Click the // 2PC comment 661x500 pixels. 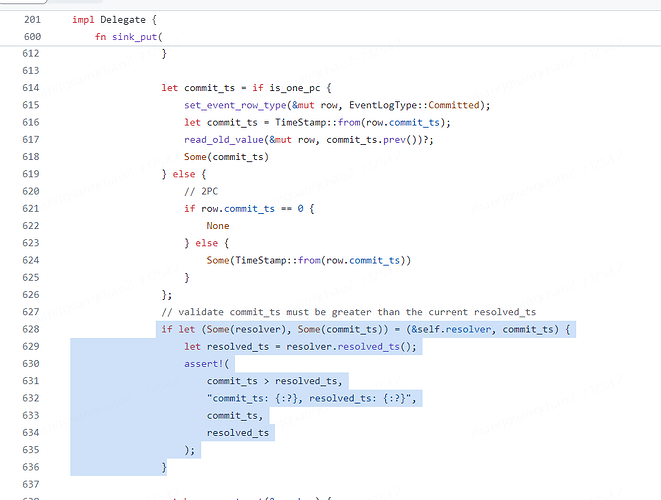tap(201, 191)
